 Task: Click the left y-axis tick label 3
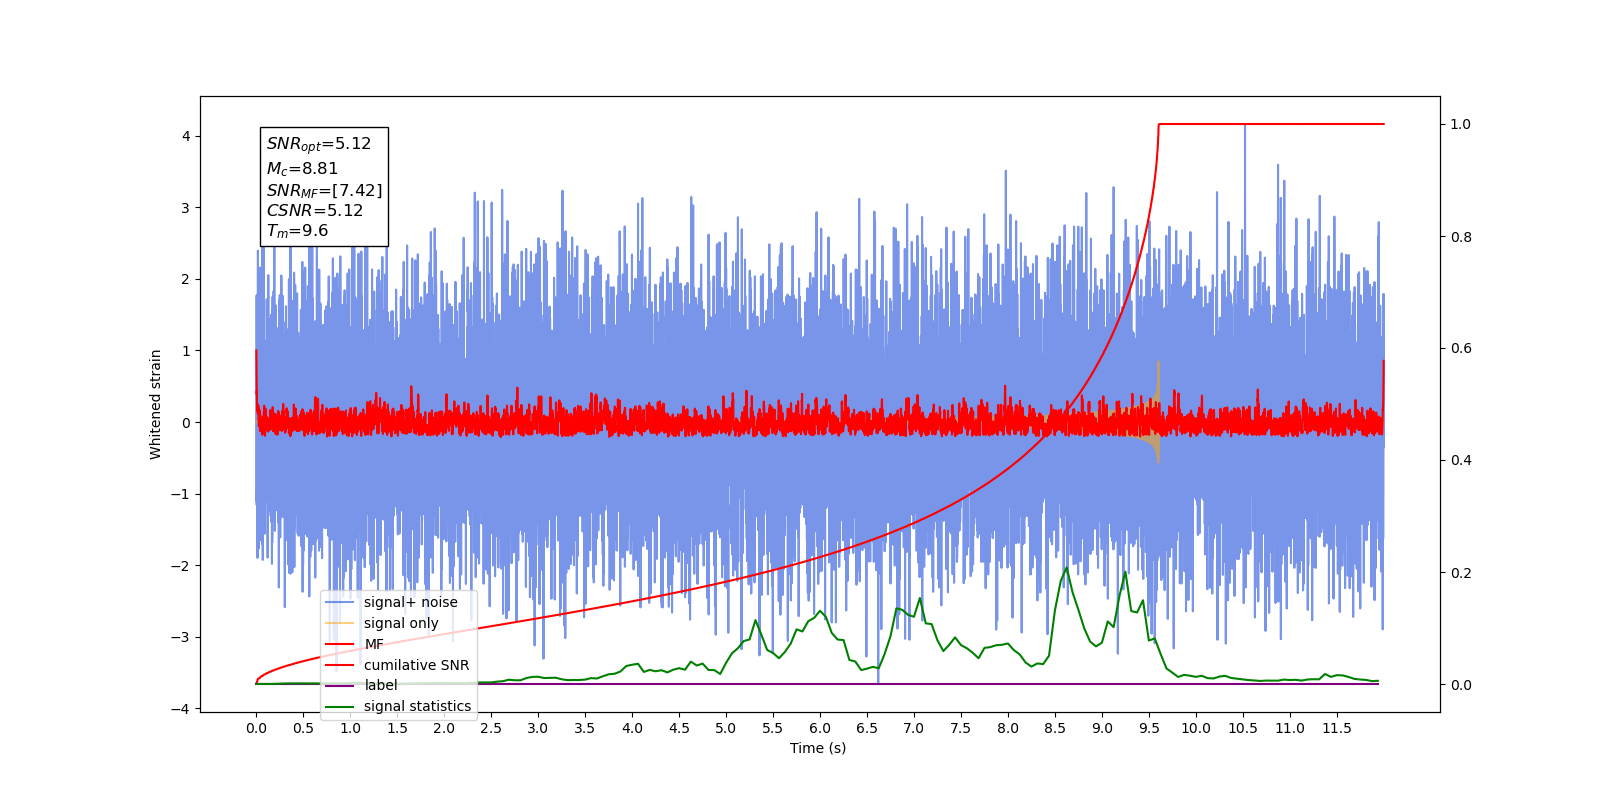[x=185, y=208]
